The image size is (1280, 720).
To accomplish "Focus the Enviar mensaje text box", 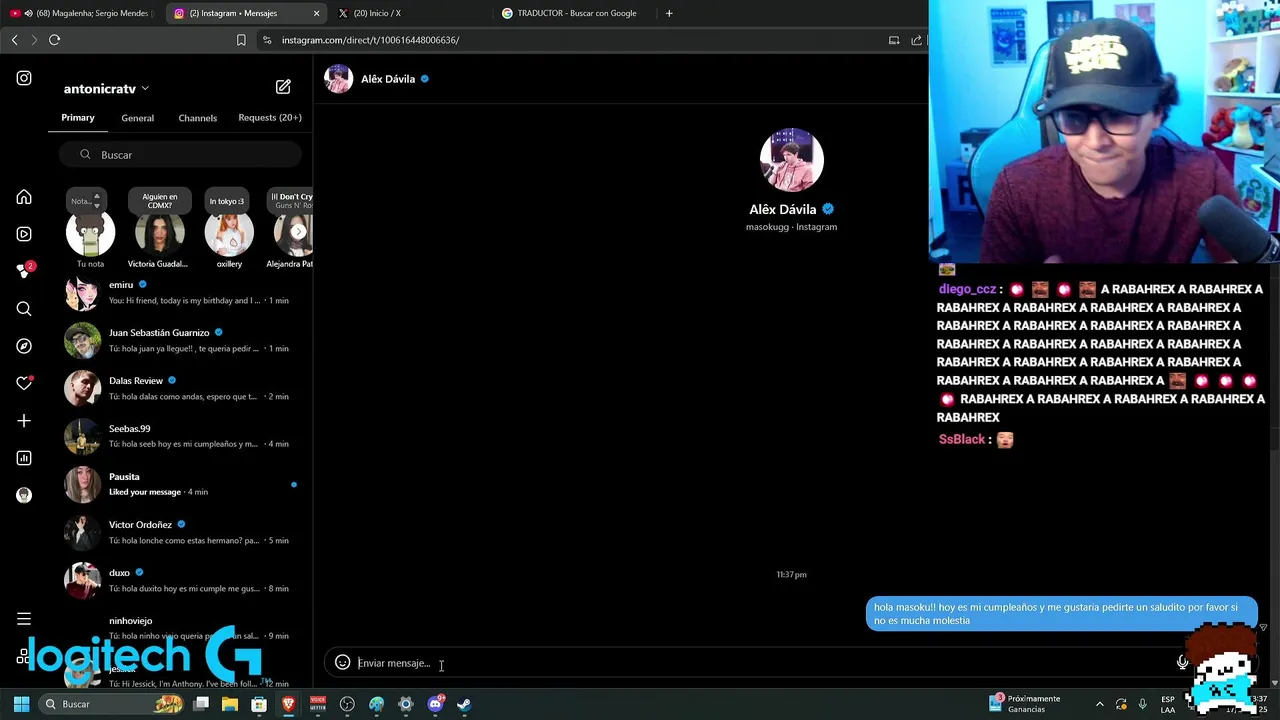I will click(x=760, y=663).
